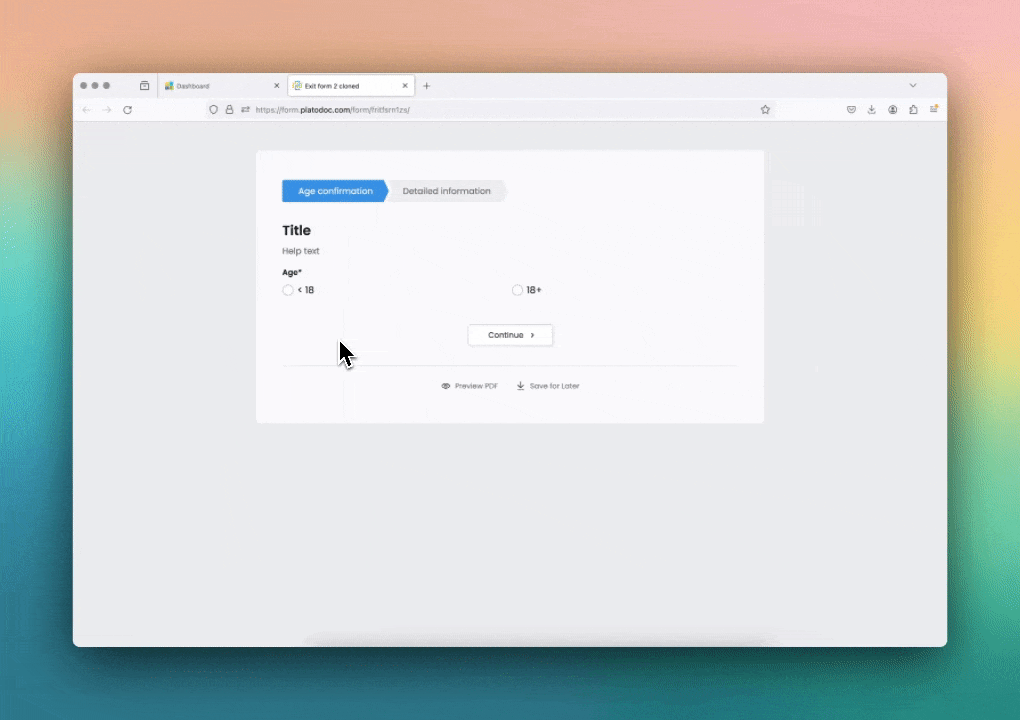Select the Age confirmation step
Screen dimensions: 1020x720
pyautogui.click(x=335, y=191)
